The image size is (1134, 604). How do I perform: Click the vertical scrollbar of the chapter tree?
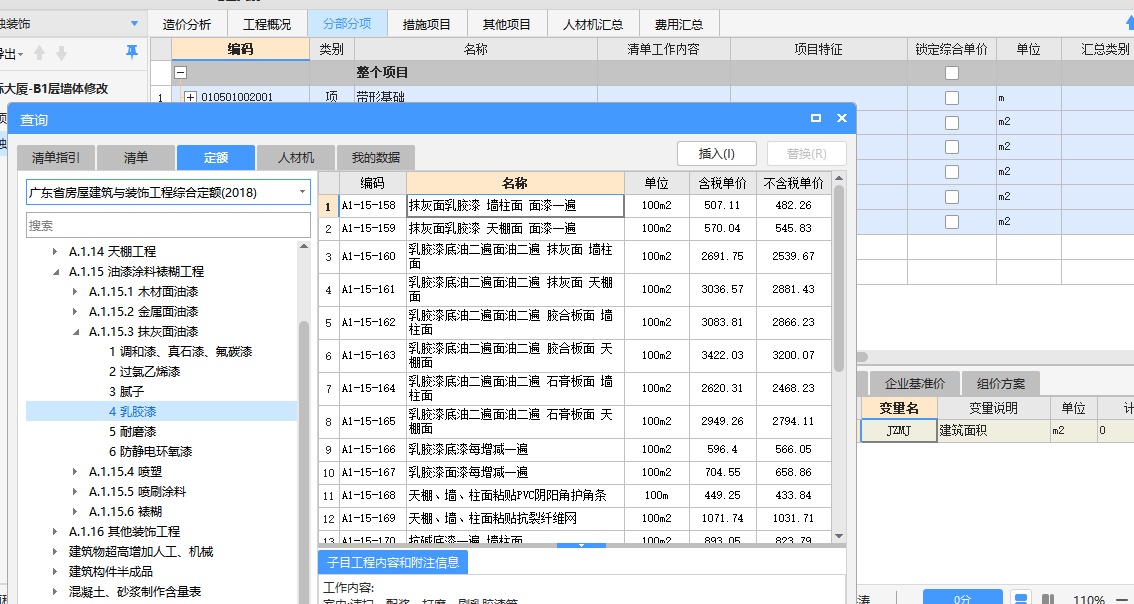point(304,463)
